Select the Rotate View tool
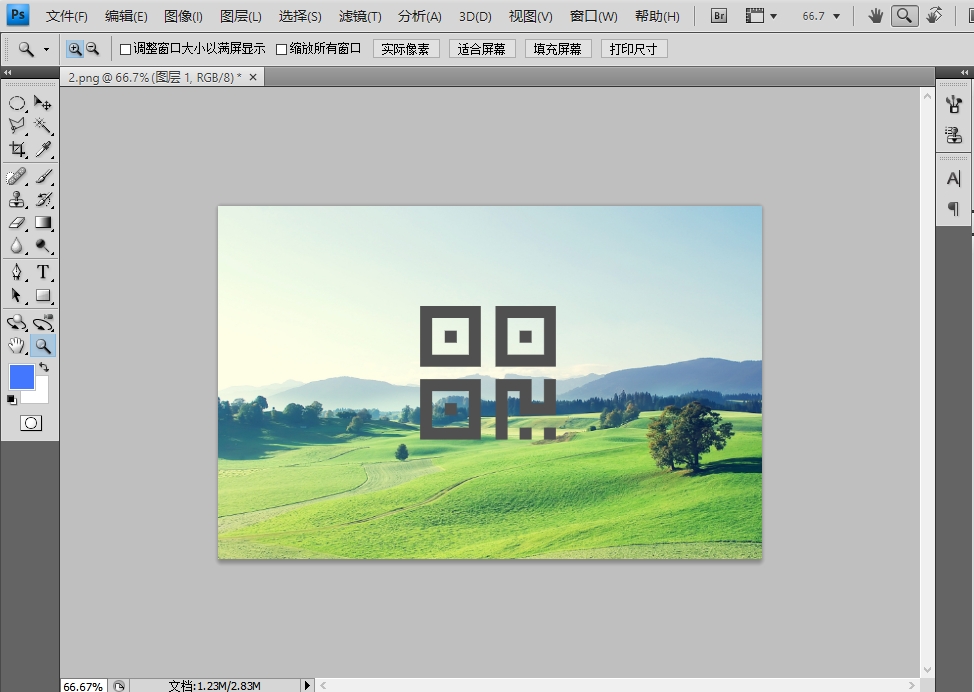The image size is (974, 692). tap(934, 16)
